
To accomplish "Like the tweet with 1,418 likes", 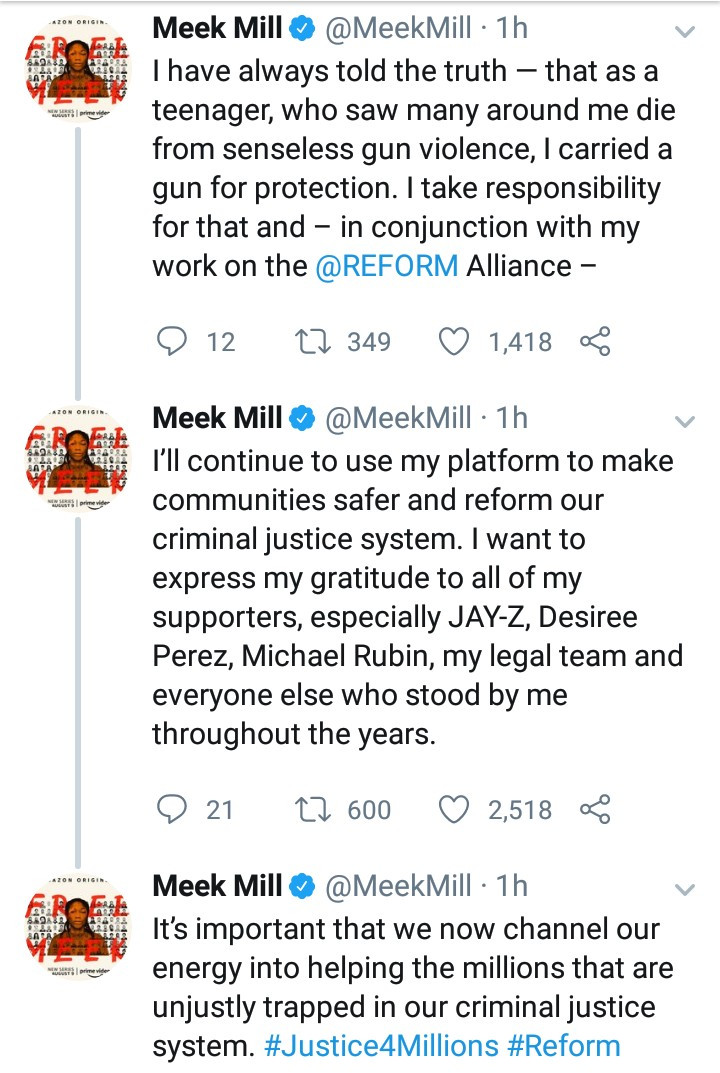I will [x=455, y=342].
